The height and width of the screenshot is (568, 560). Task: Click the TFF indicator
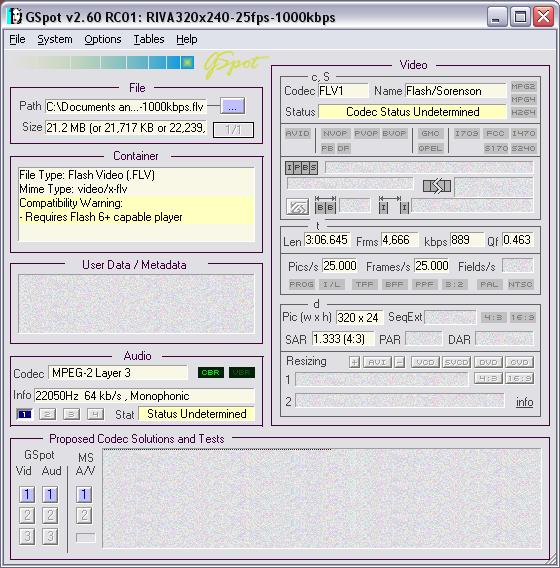click(364, 284)
